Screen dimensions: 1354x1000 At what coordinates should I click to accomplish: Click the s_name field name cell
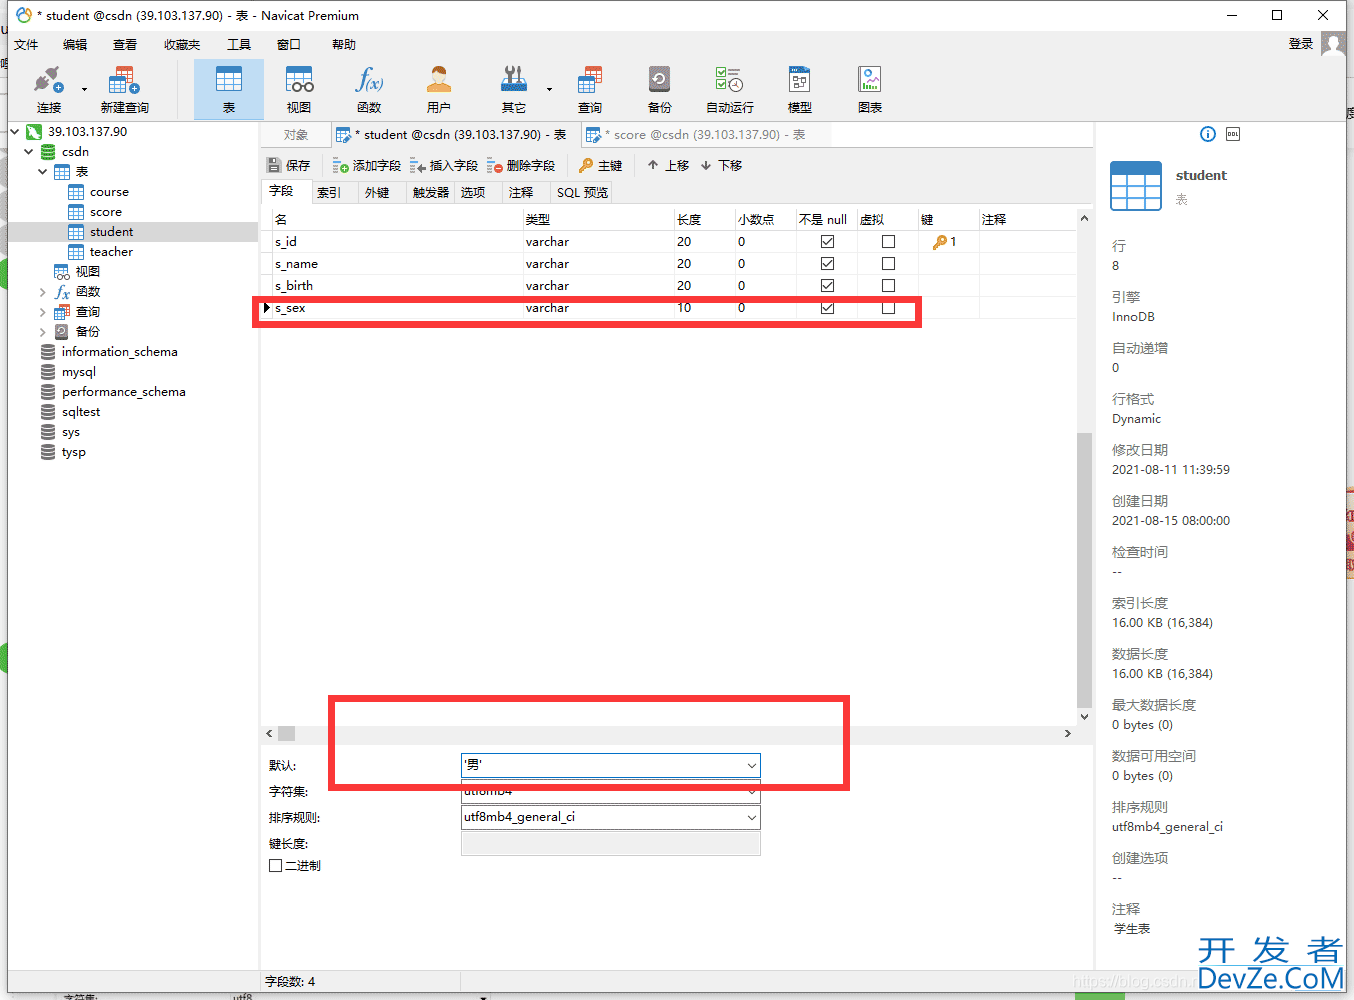pos(397,264)
